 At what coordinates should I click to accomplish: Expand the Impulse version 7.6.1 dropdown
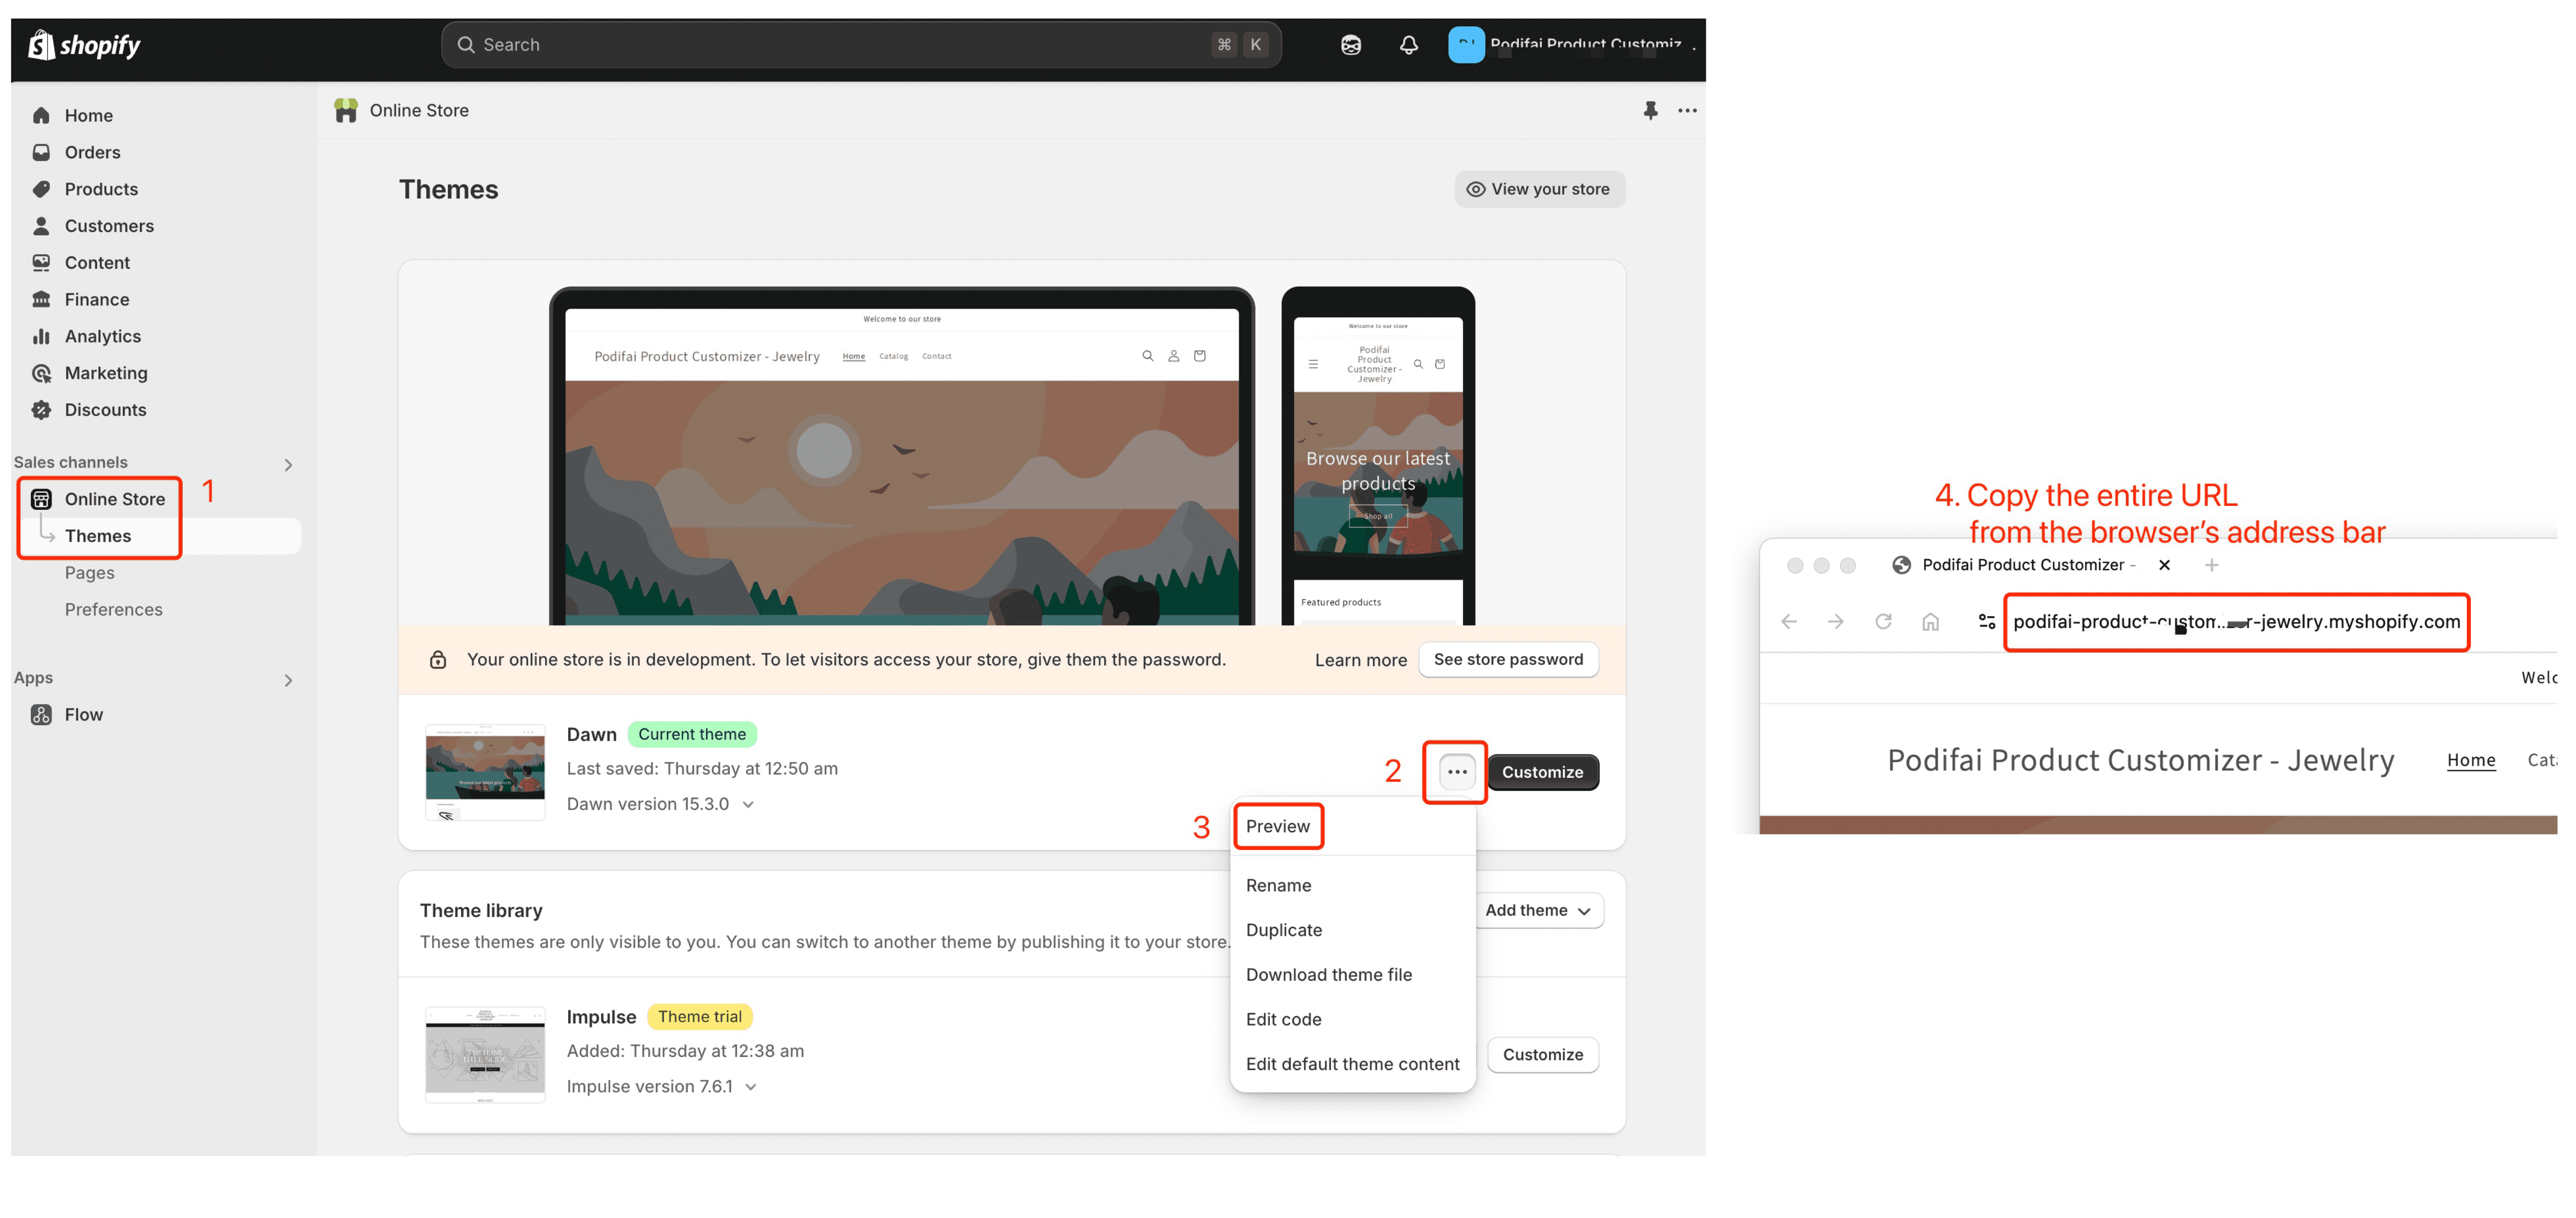pyautogui.click(x=750, y=1086)
